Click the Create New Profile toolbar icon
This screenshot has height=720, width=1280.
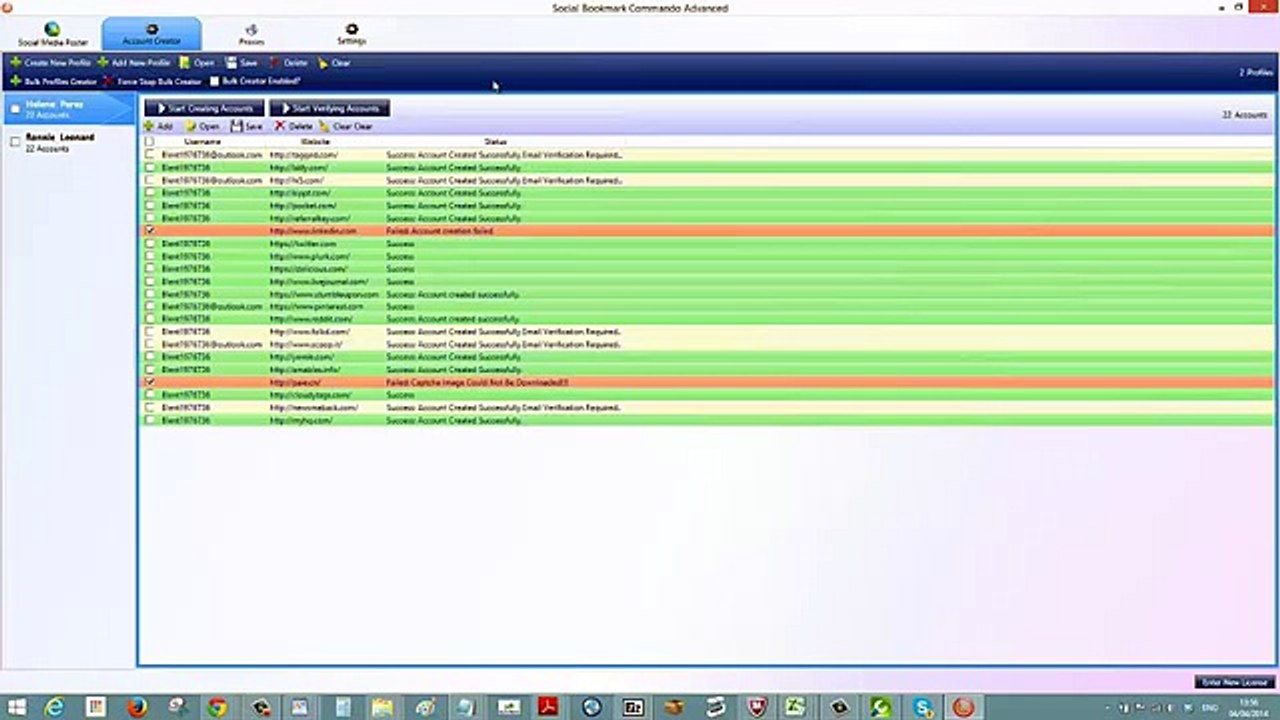tap(15, 62)
